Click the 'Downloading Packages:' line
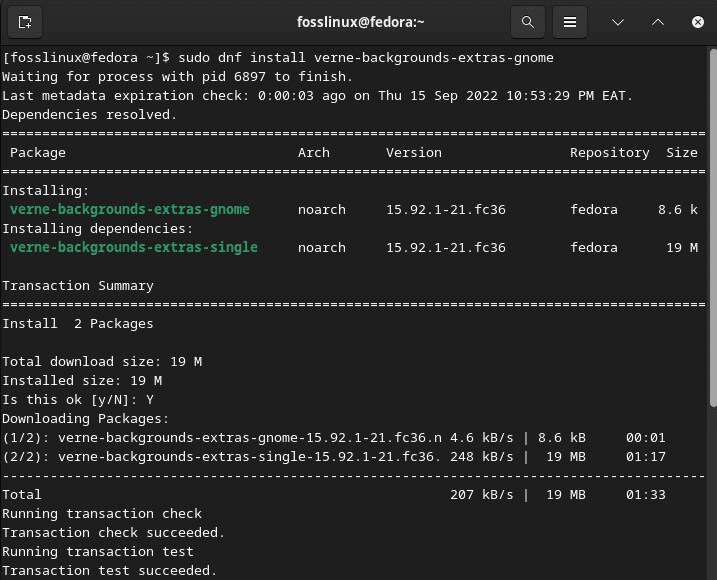 86,419
